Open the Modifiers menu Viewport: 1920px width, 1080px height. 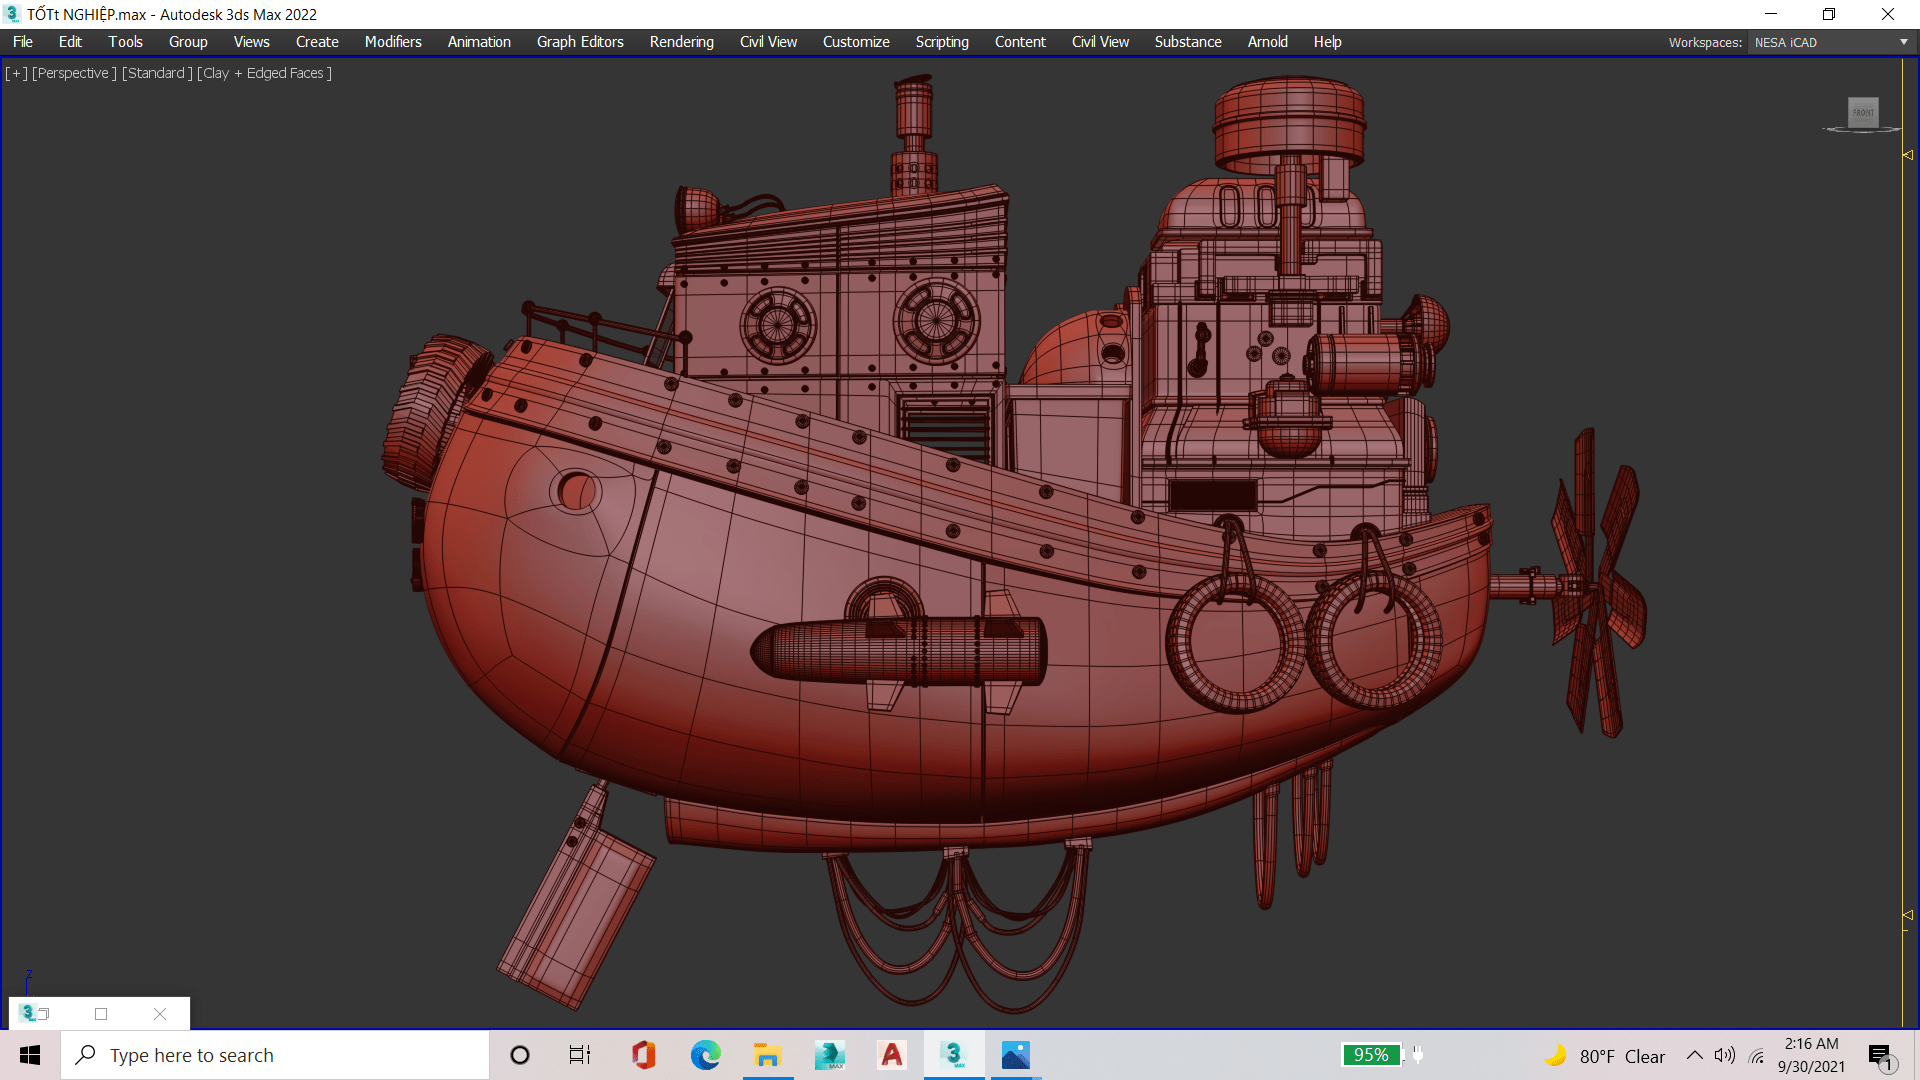[392, 42]
